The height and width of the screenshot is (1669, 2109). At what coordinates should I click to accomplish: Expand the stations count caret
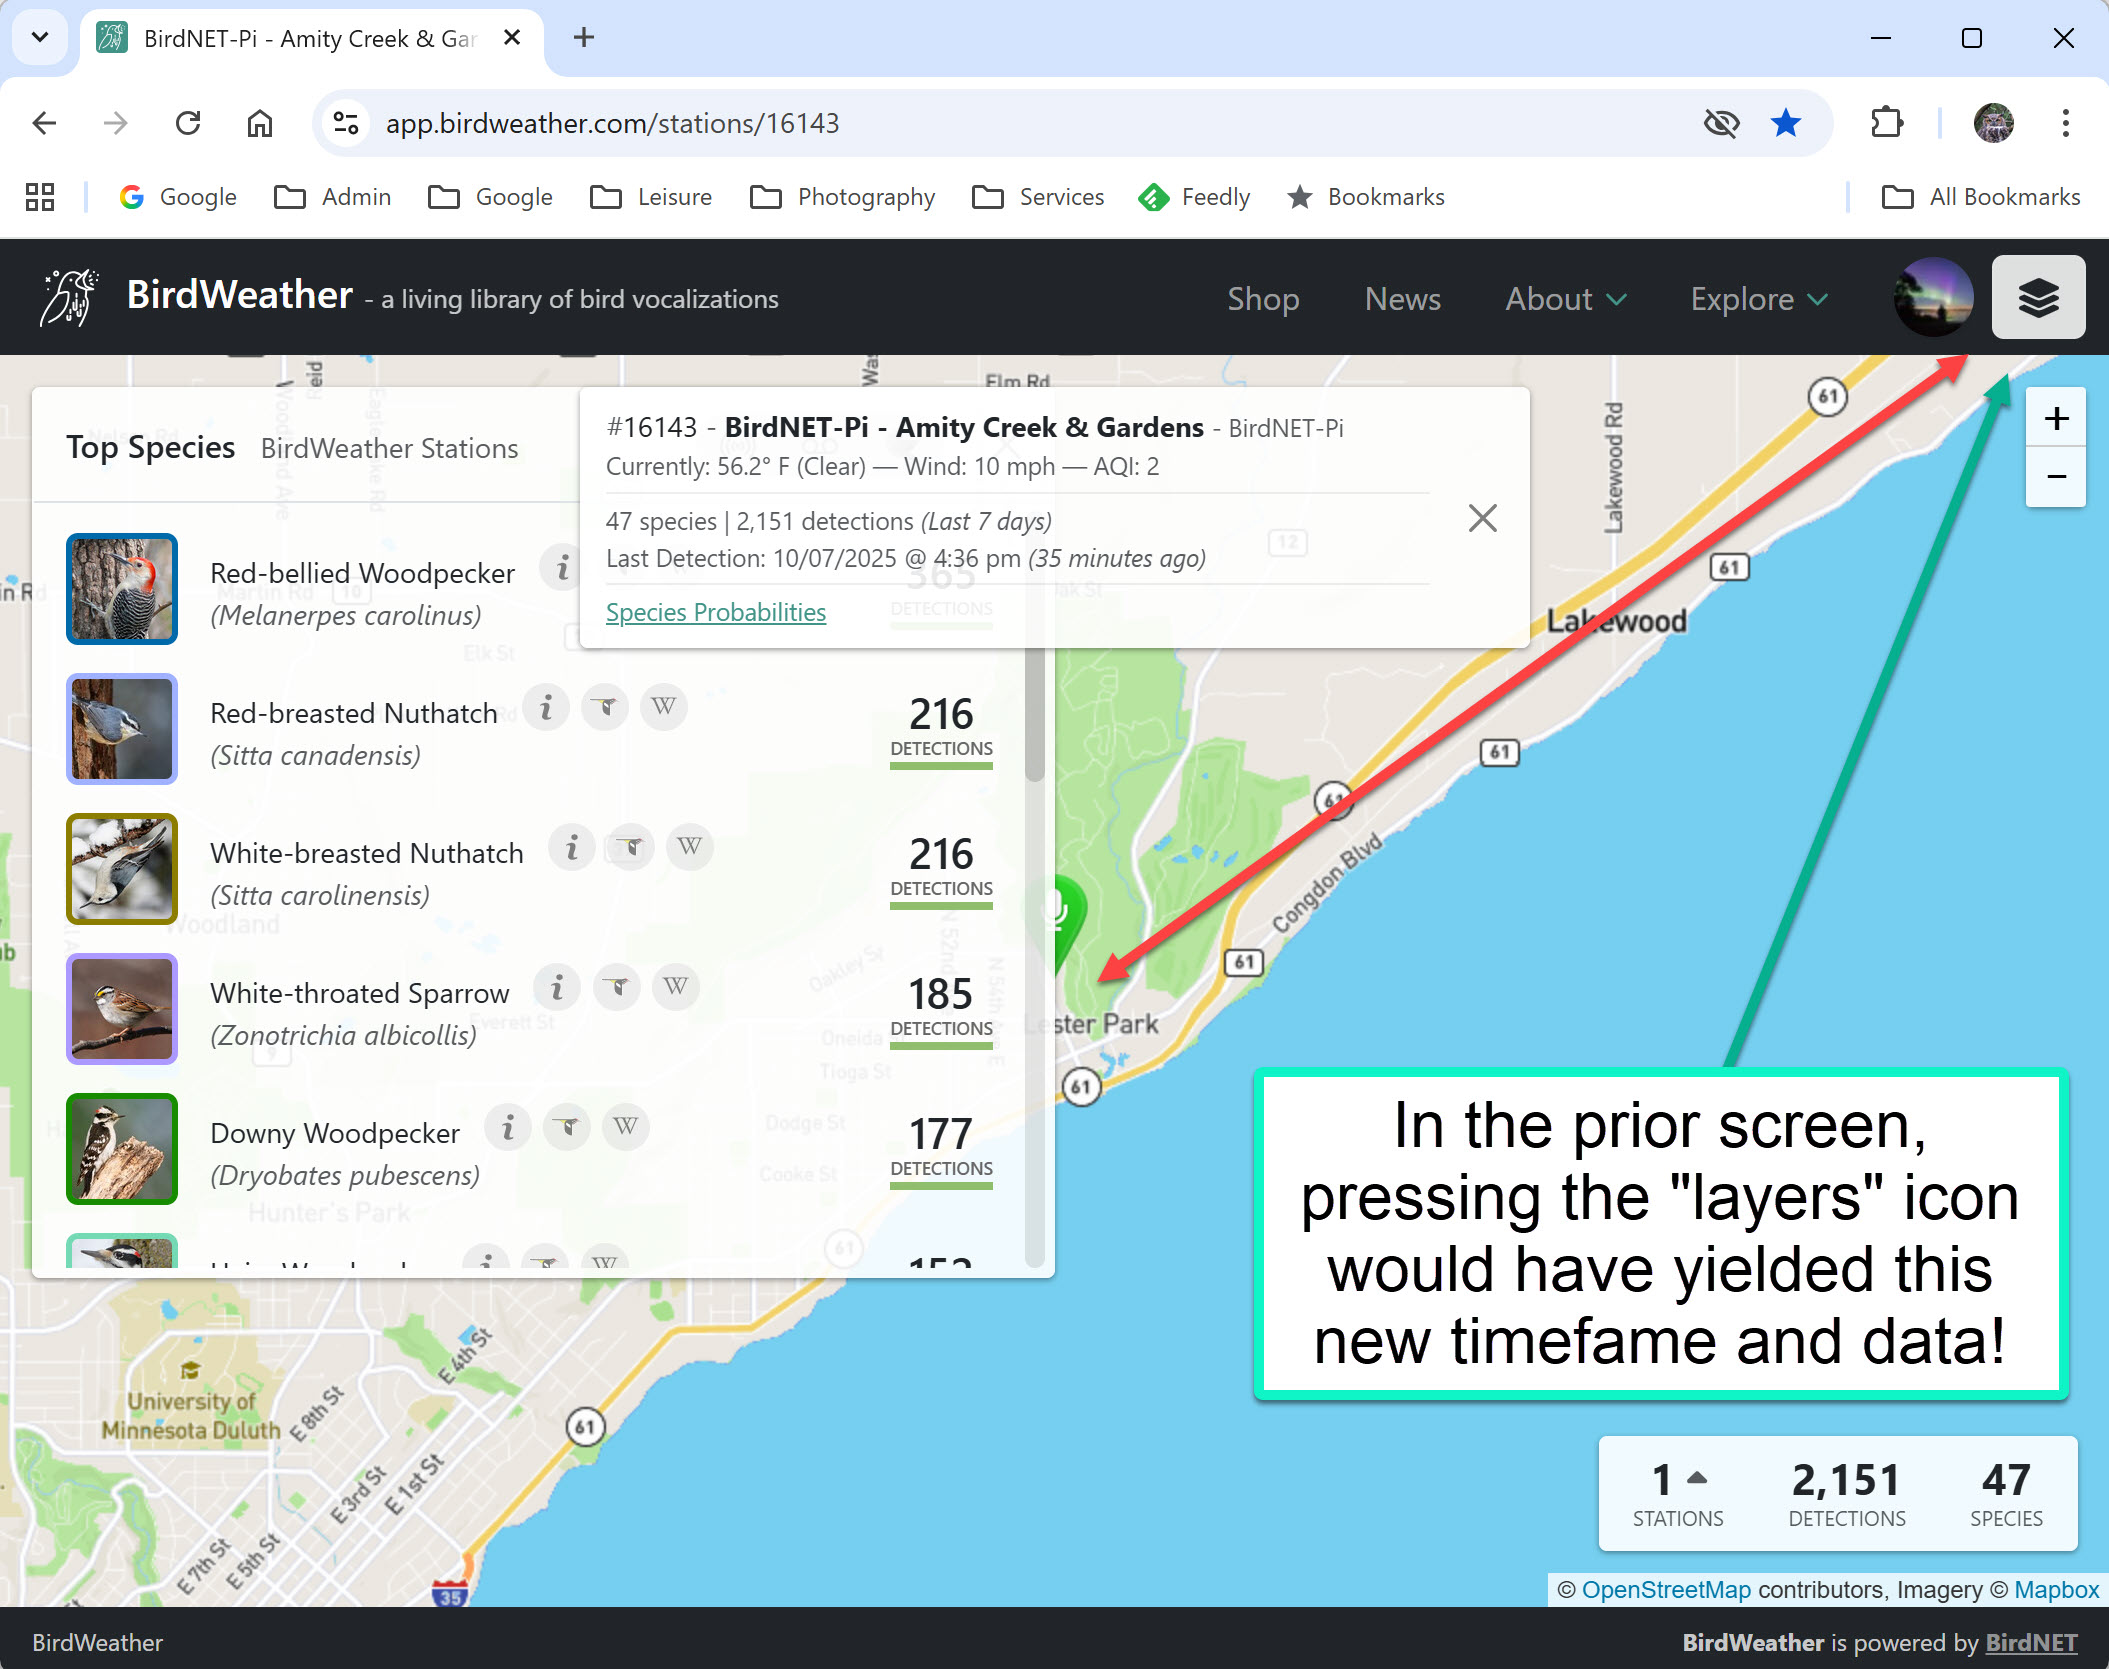[x=1697, y=1478]
